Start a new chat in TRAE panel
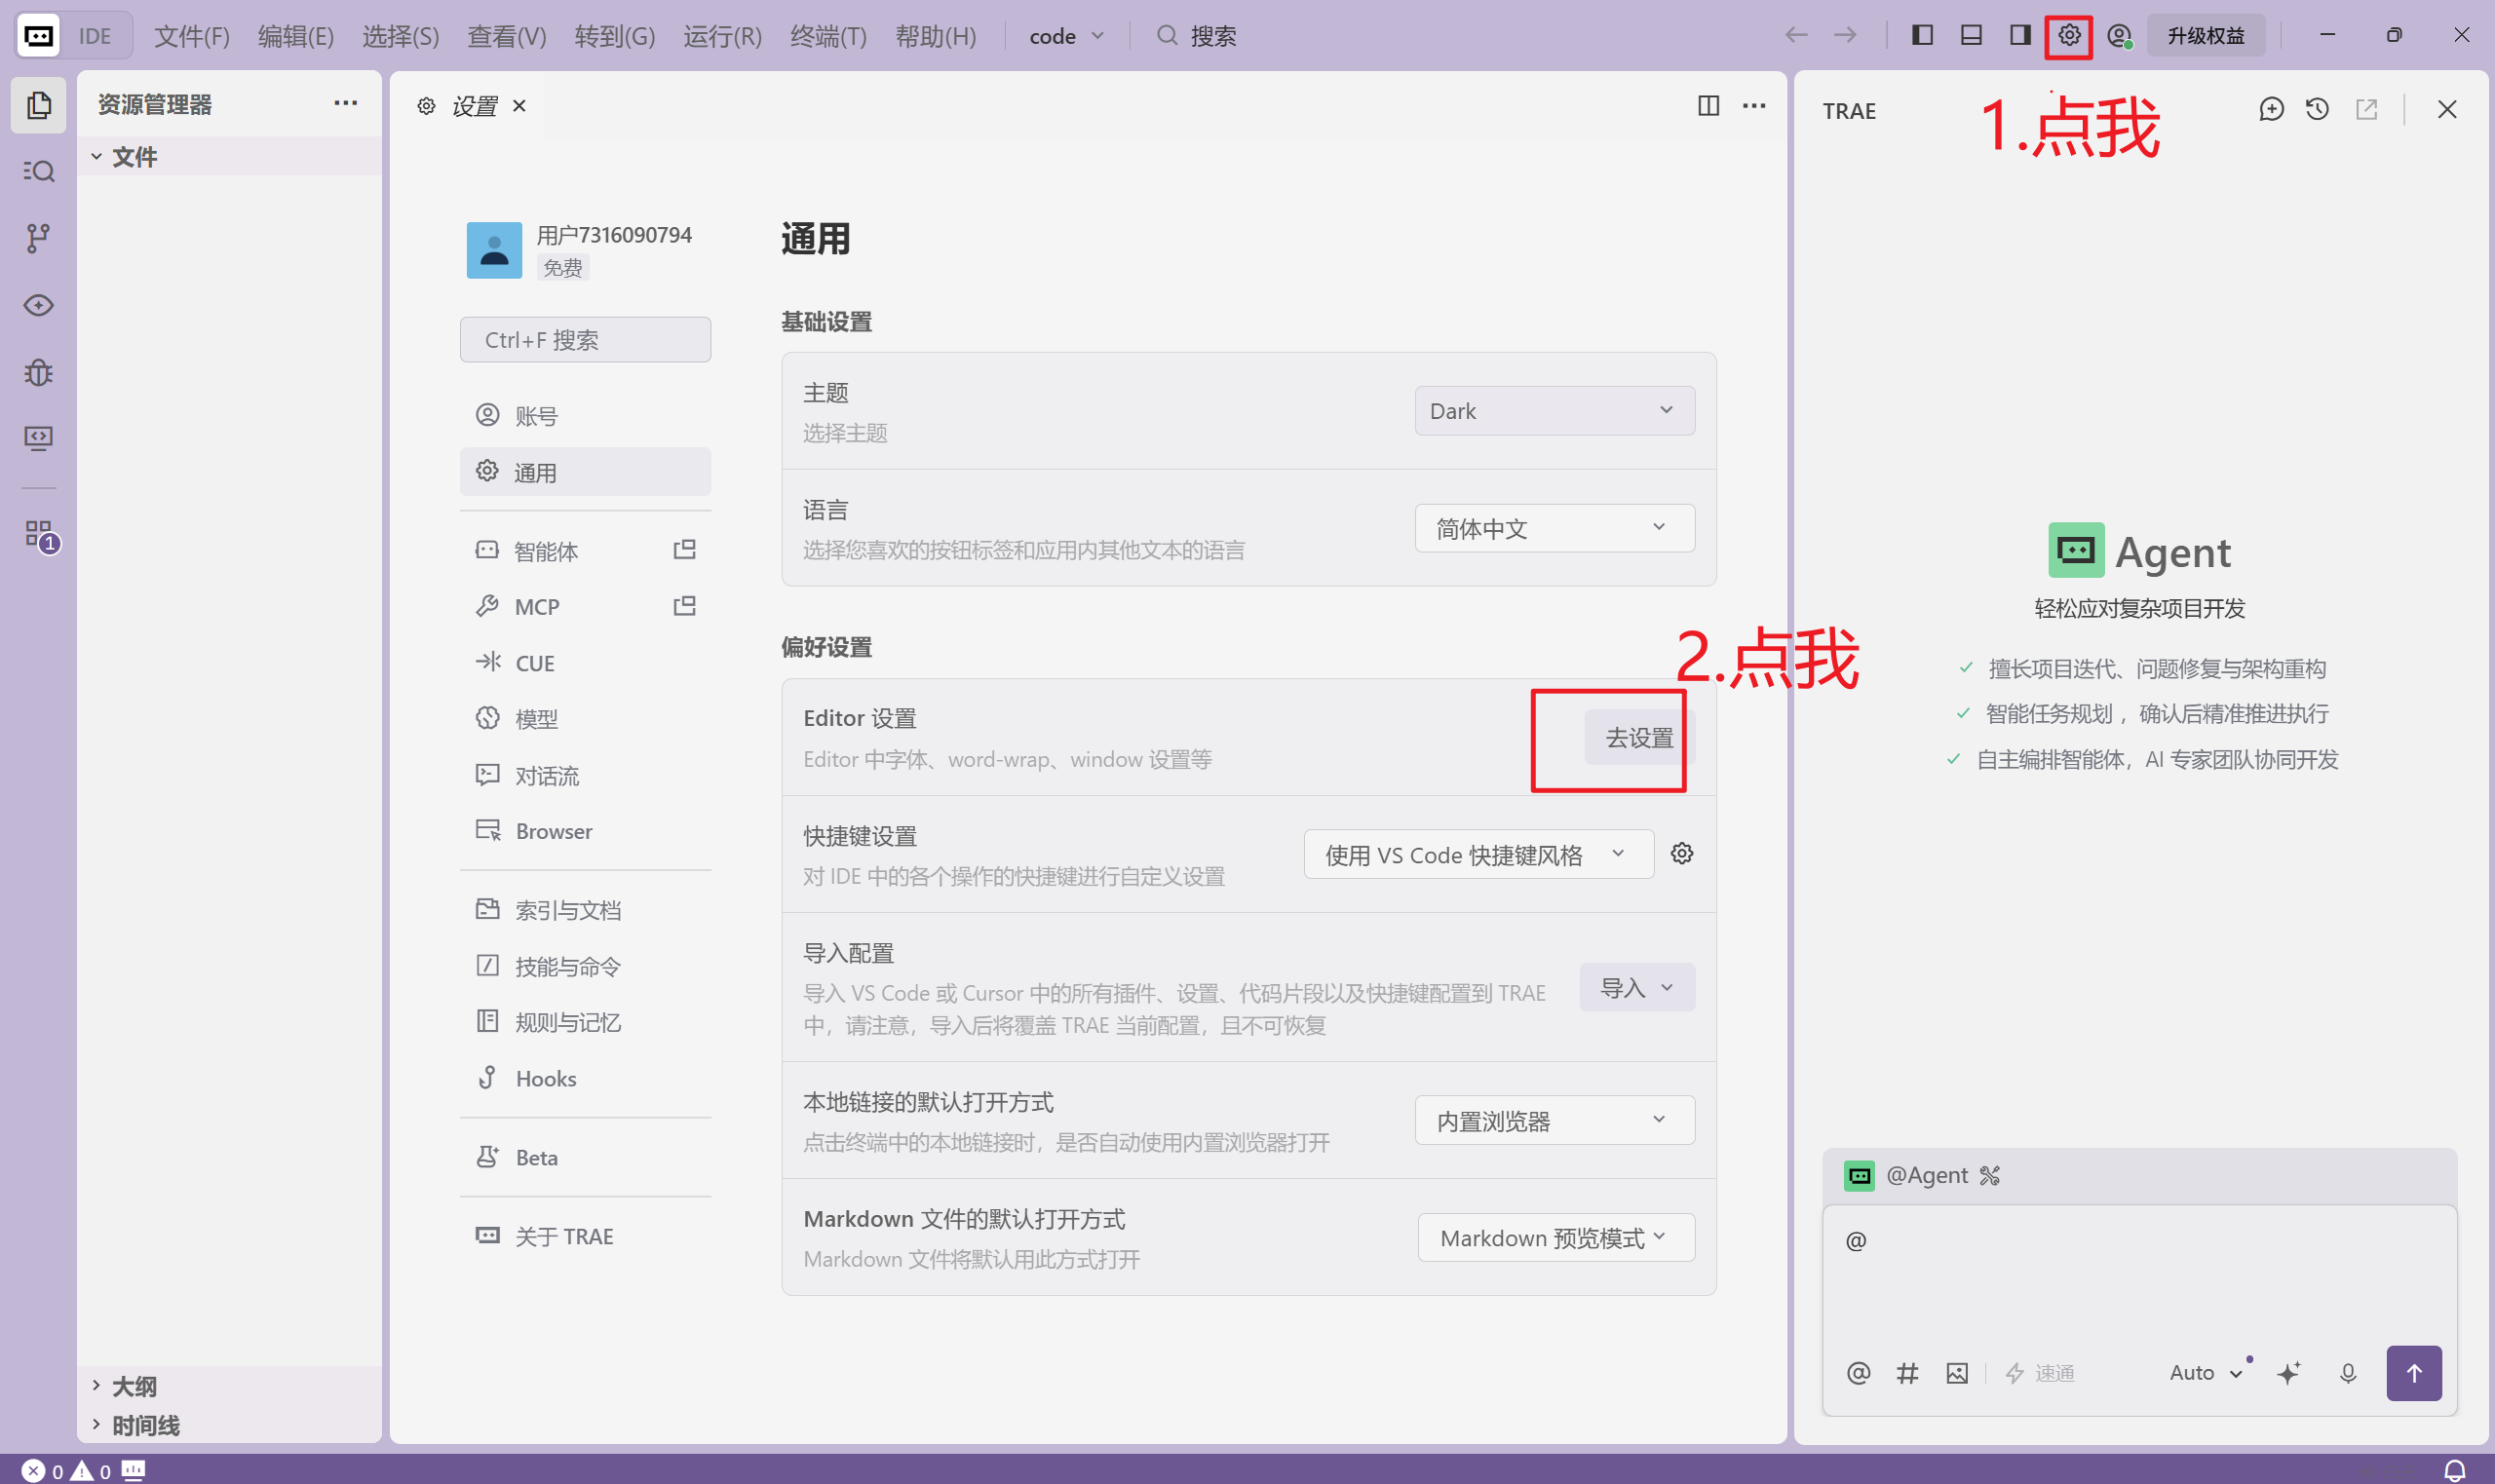This screenshot has width=2495, height=1484. (2271, 109)
